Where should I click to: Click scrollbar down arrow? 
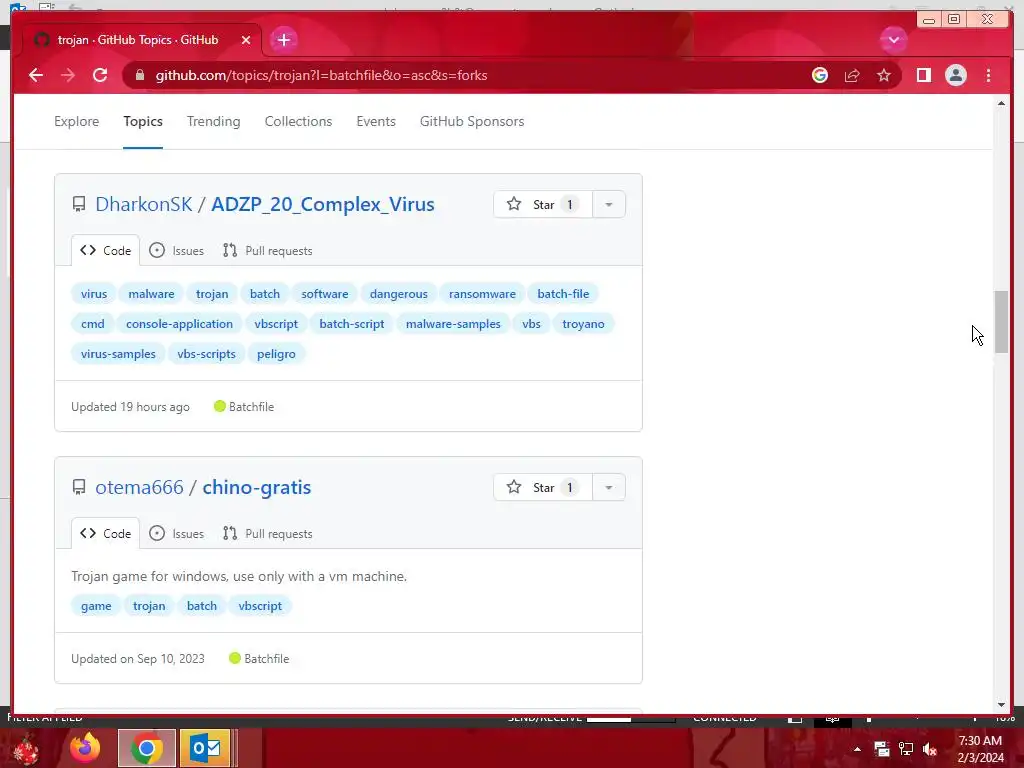(x=1001, y=705)
